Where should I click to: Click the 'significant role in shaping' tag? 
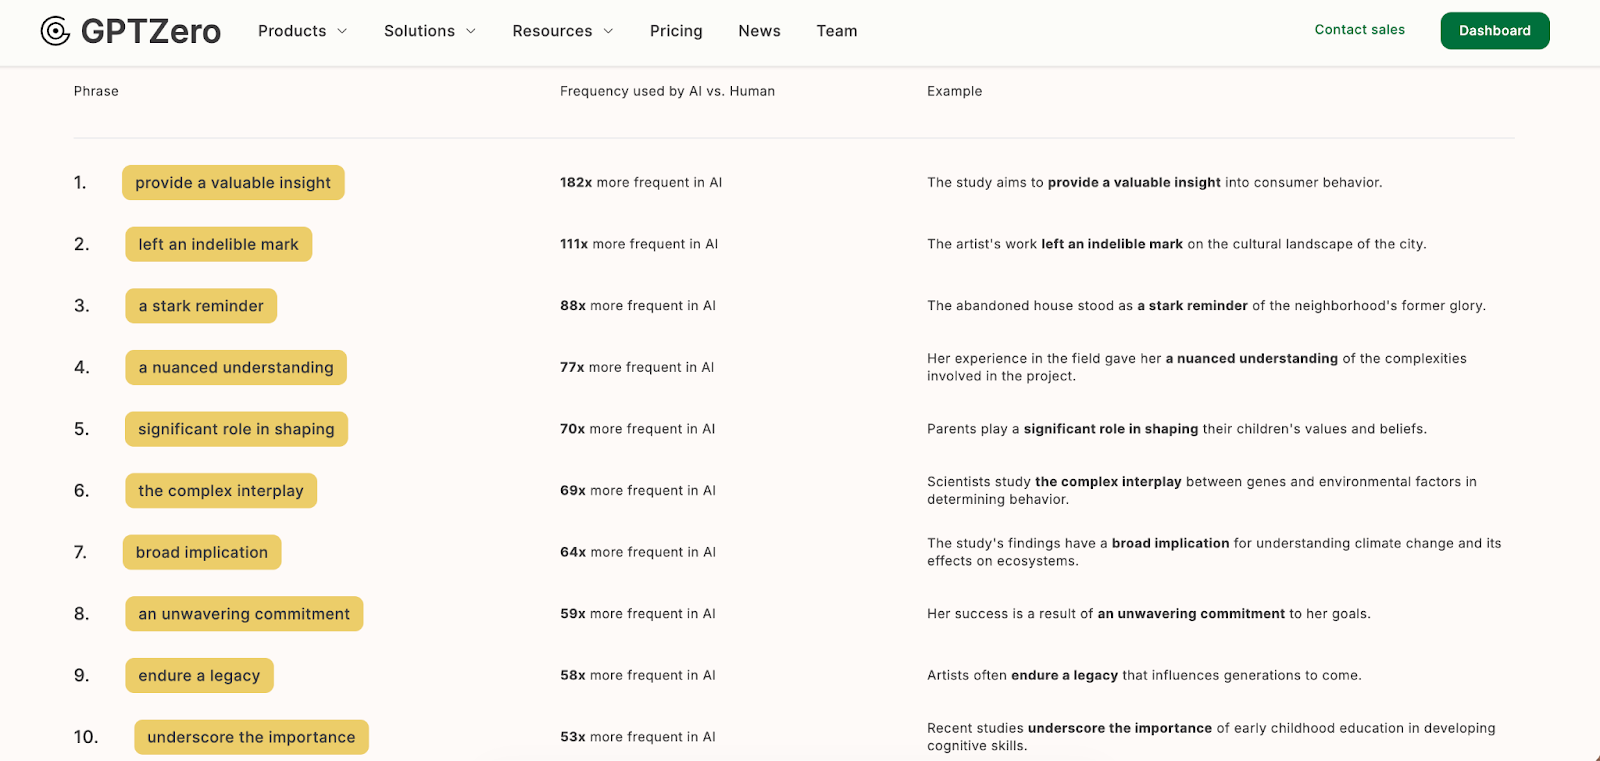pos(236,429)
